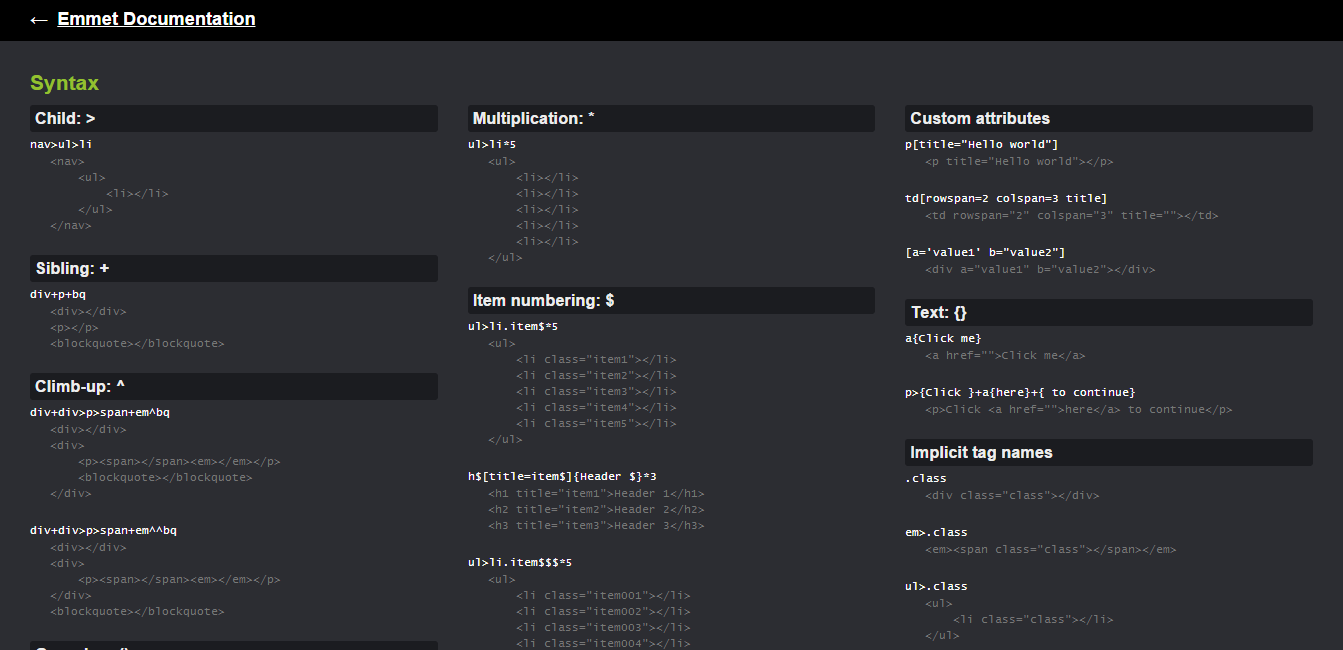The image size is (1343, 650).
Task: Click the abbreviation [a='value1' b="value2"]
Action: [985, 252]
